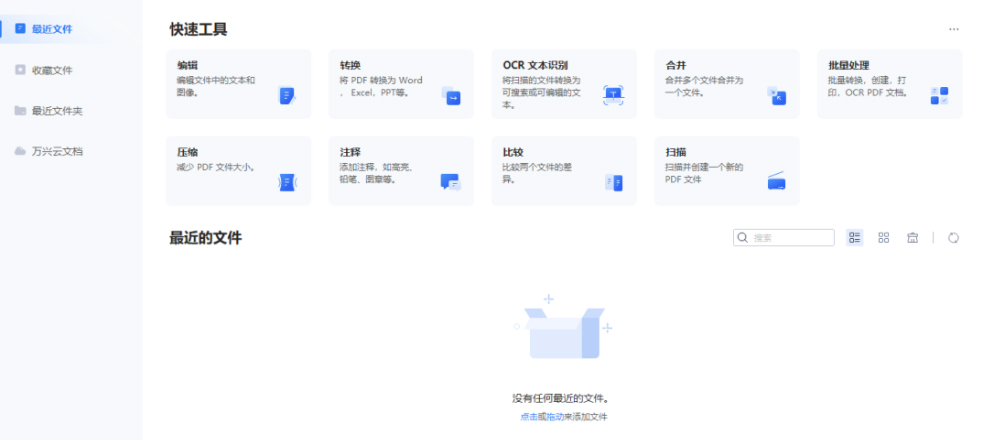
Task: Open the 批量处理 quick tool card
Action: tap(889, 84)
